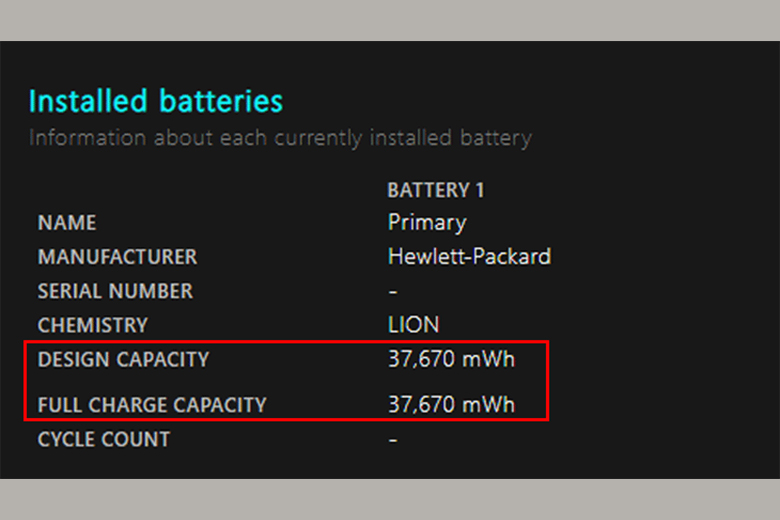Viewport: 780px width, 520px height.
Task: Click the FULL CHARGE CAPACITY row label
Action: [x=152, y=405]
